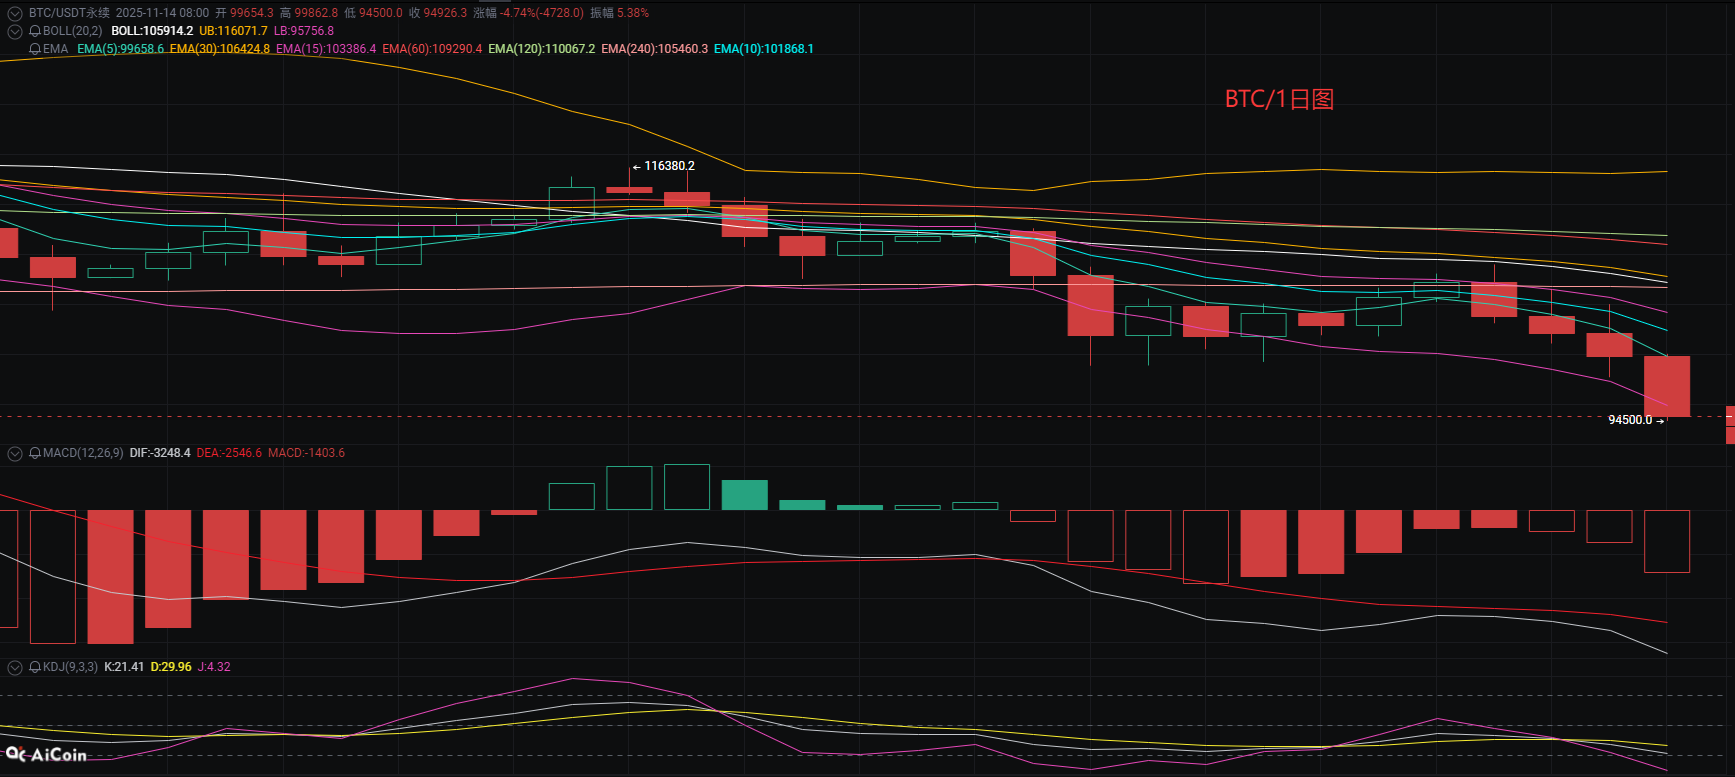The image size is (1735, 777).
Task: Collapse the MACD indicator panel chevron
Action: coord(14,453)
